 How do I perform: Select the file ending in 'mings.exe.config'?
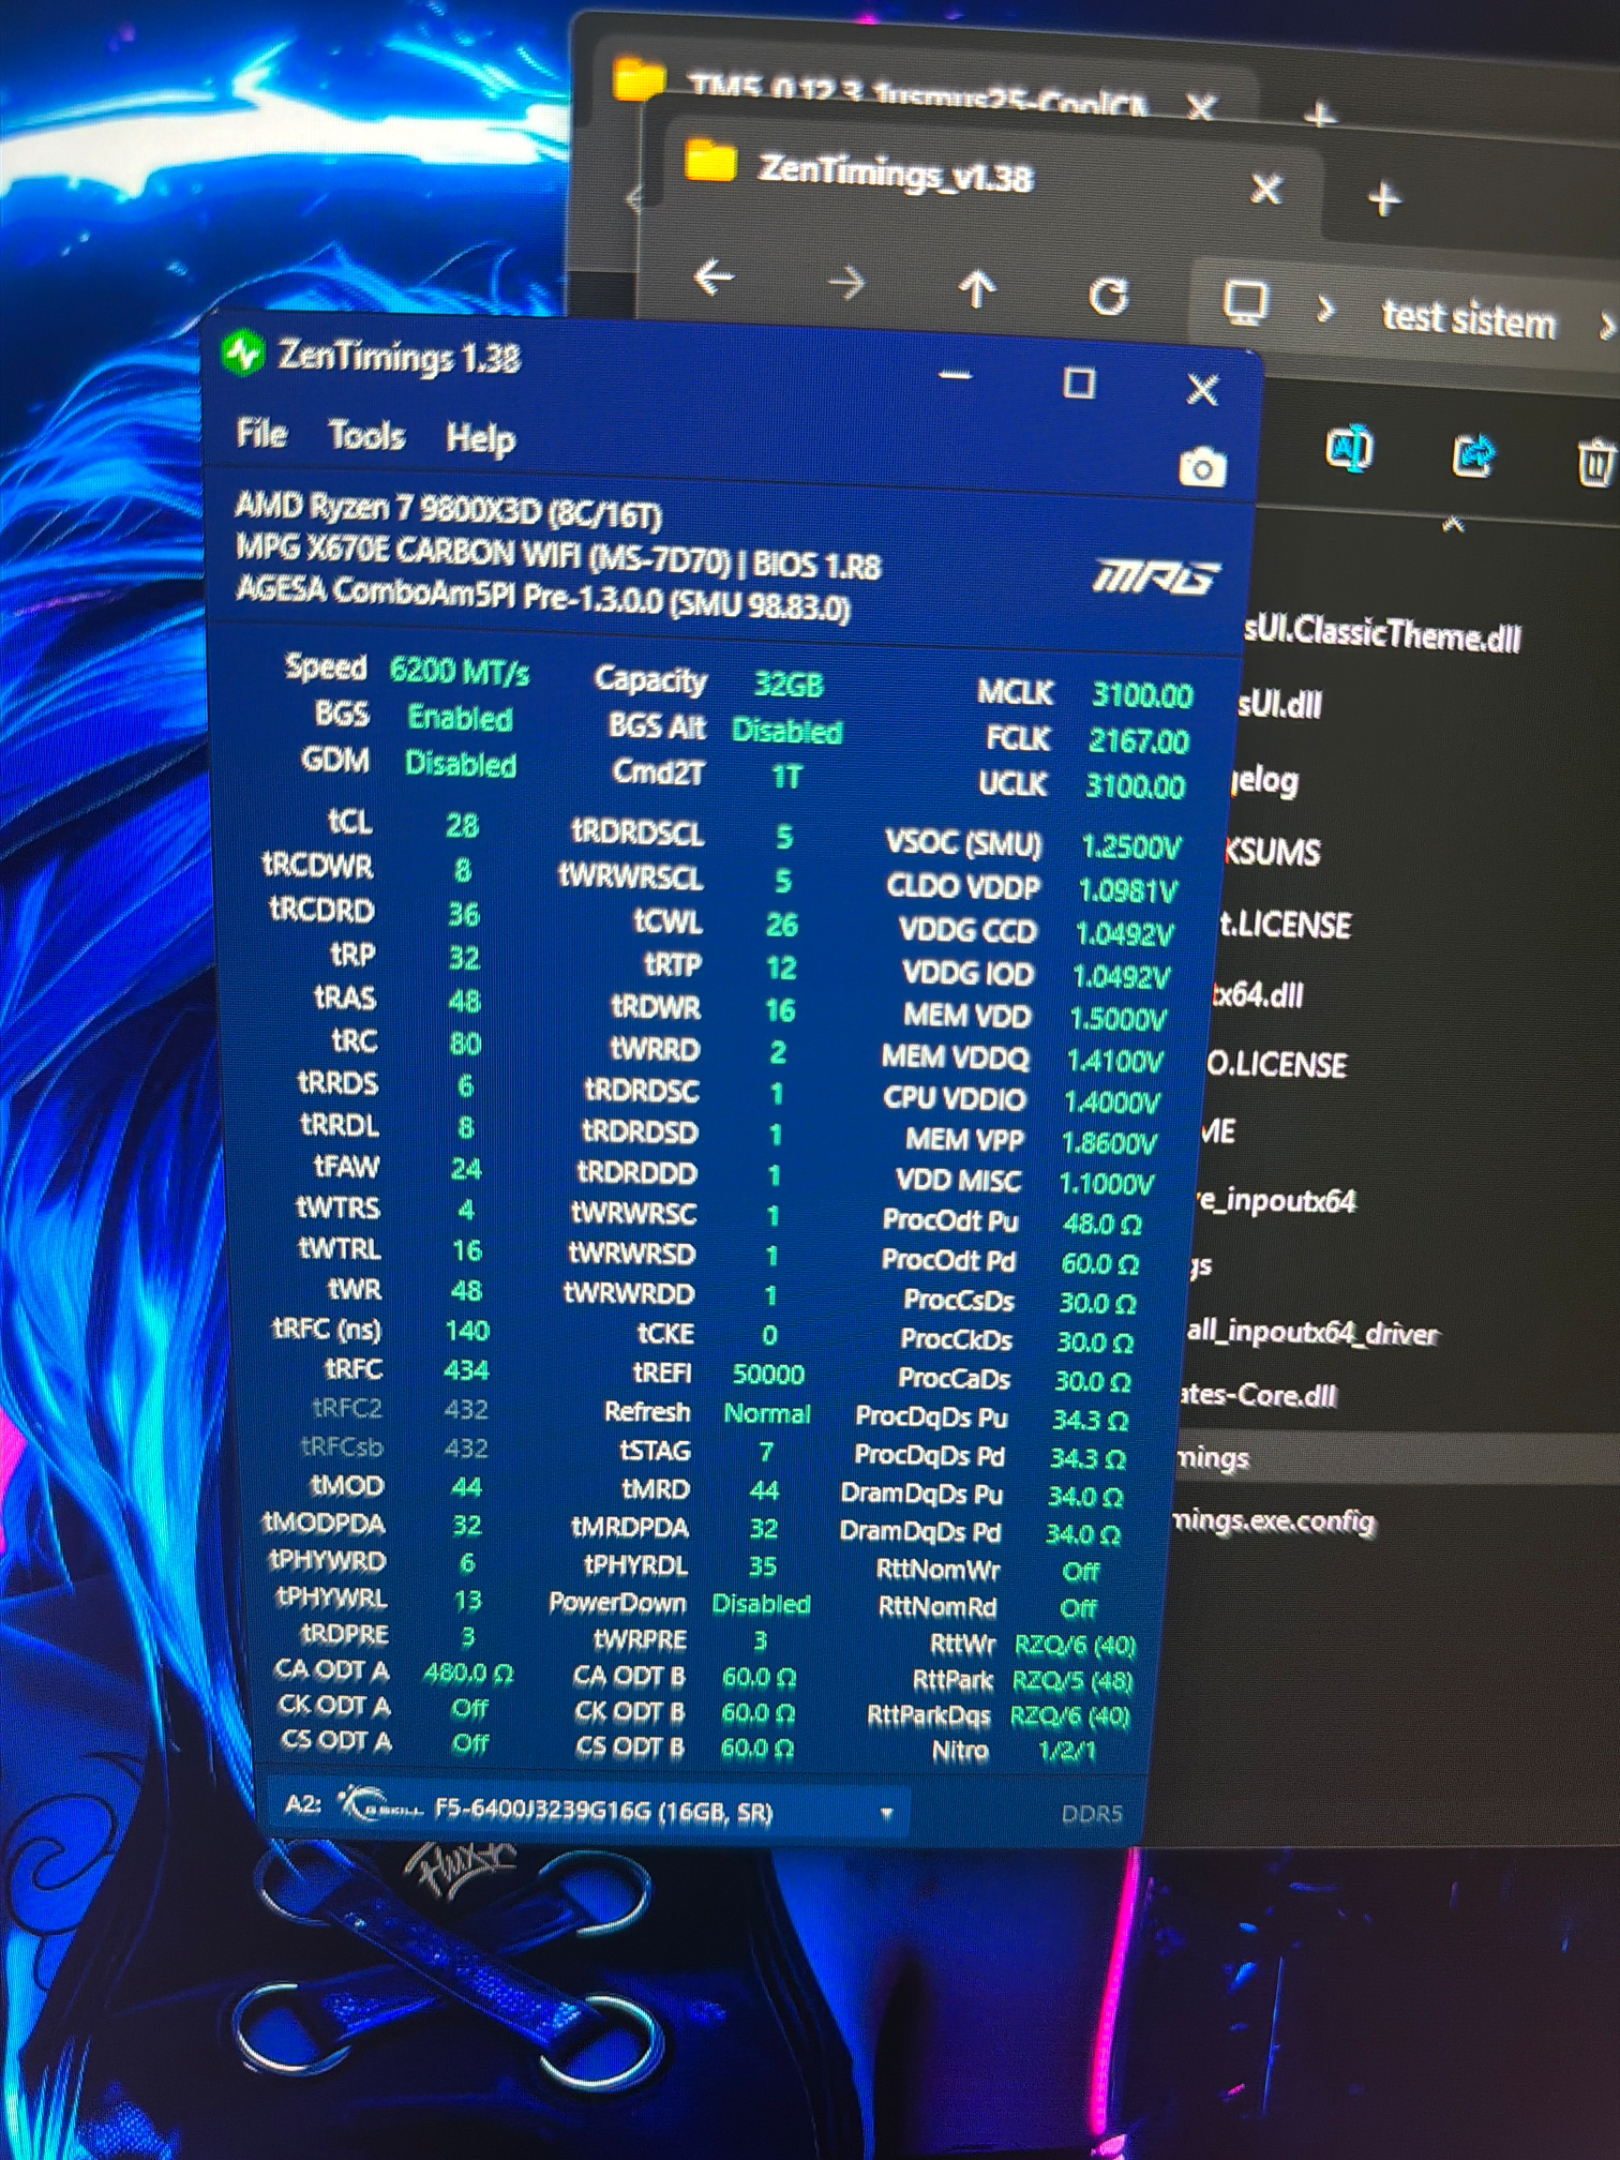(x=1273, y=1520)
